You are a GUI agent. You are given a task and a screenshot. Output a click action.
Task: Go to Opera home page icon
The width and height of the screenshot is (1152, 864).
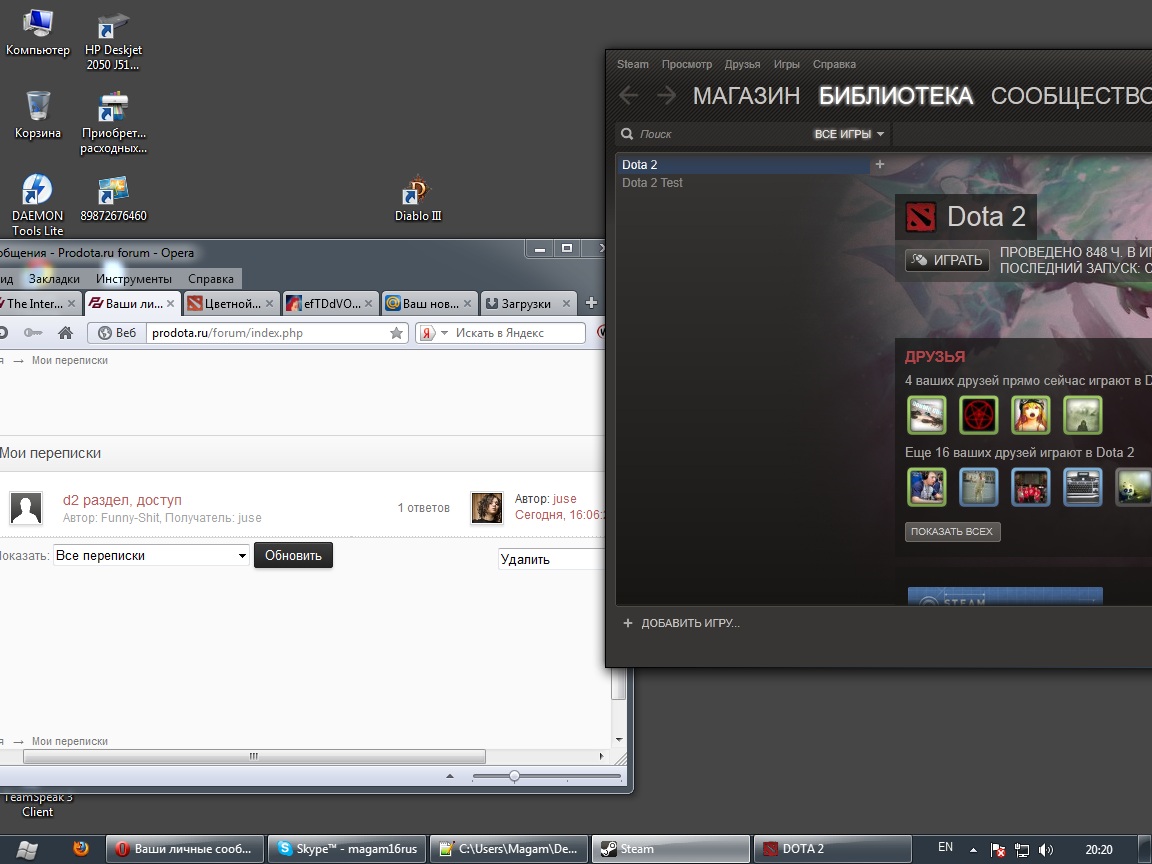pos(65,333)
